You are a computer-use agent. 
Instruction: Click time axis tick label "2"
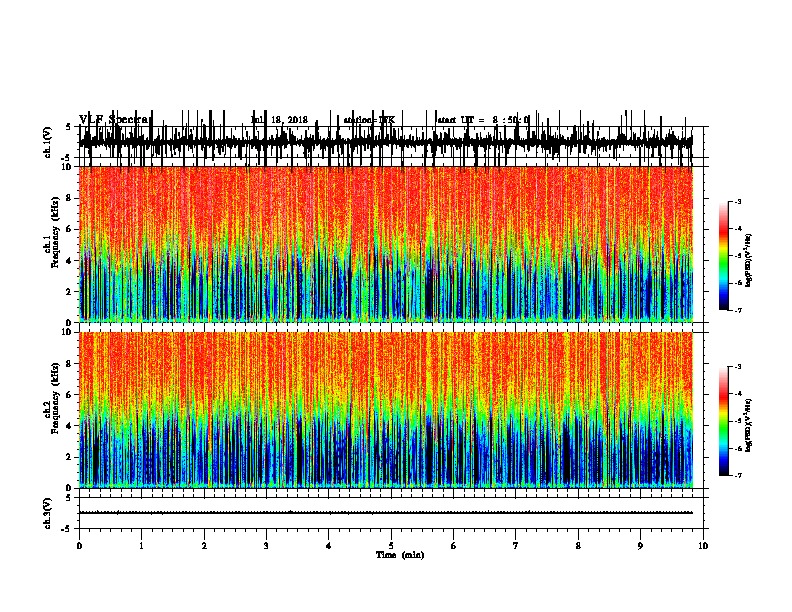point(204,546)
